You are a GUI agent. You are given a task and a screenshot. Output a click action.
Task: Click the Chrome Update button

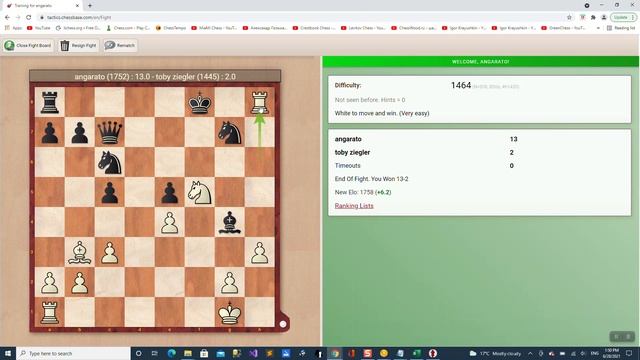point(623,18)
